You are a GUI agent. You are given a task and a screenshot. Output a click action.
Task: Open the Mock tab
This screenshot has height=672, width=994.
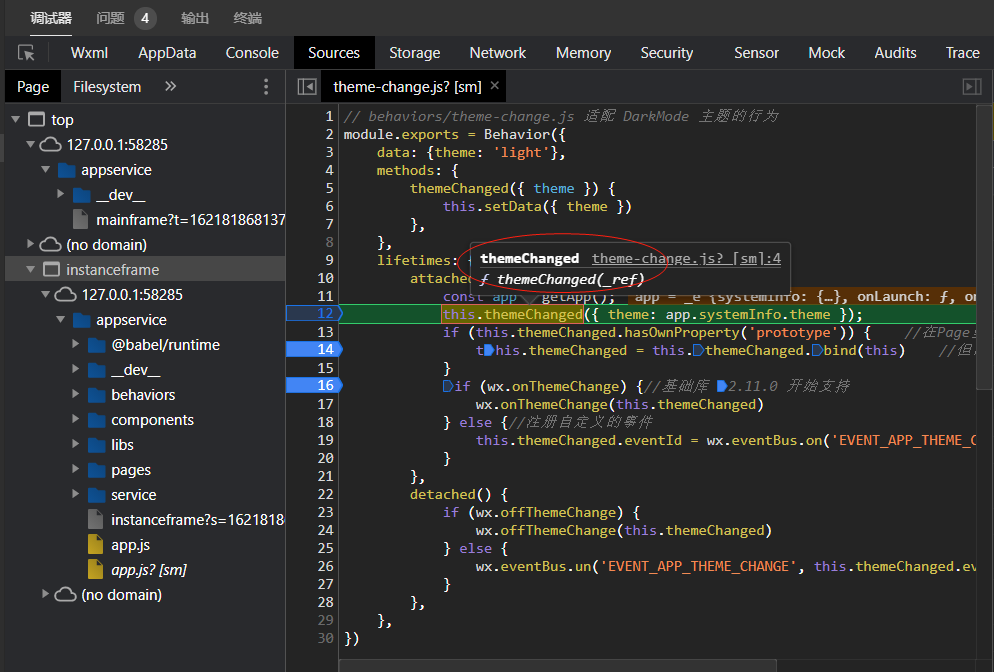(827, 53)
